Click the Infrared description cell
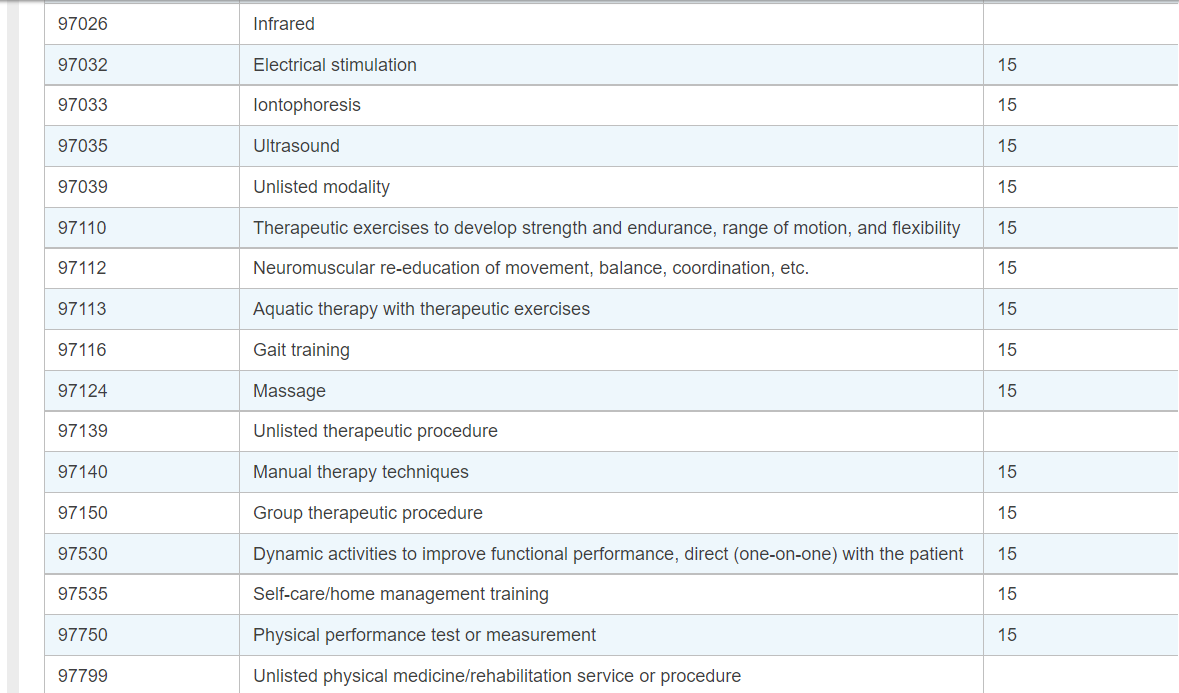This screenshot has height=693, width=1179. click(x=611, y=24)
